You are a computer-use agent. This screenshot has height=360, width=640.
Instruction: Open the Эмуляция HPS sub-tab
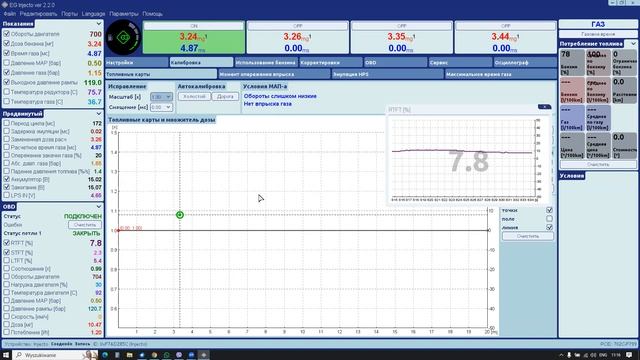[x=387, y=74]
